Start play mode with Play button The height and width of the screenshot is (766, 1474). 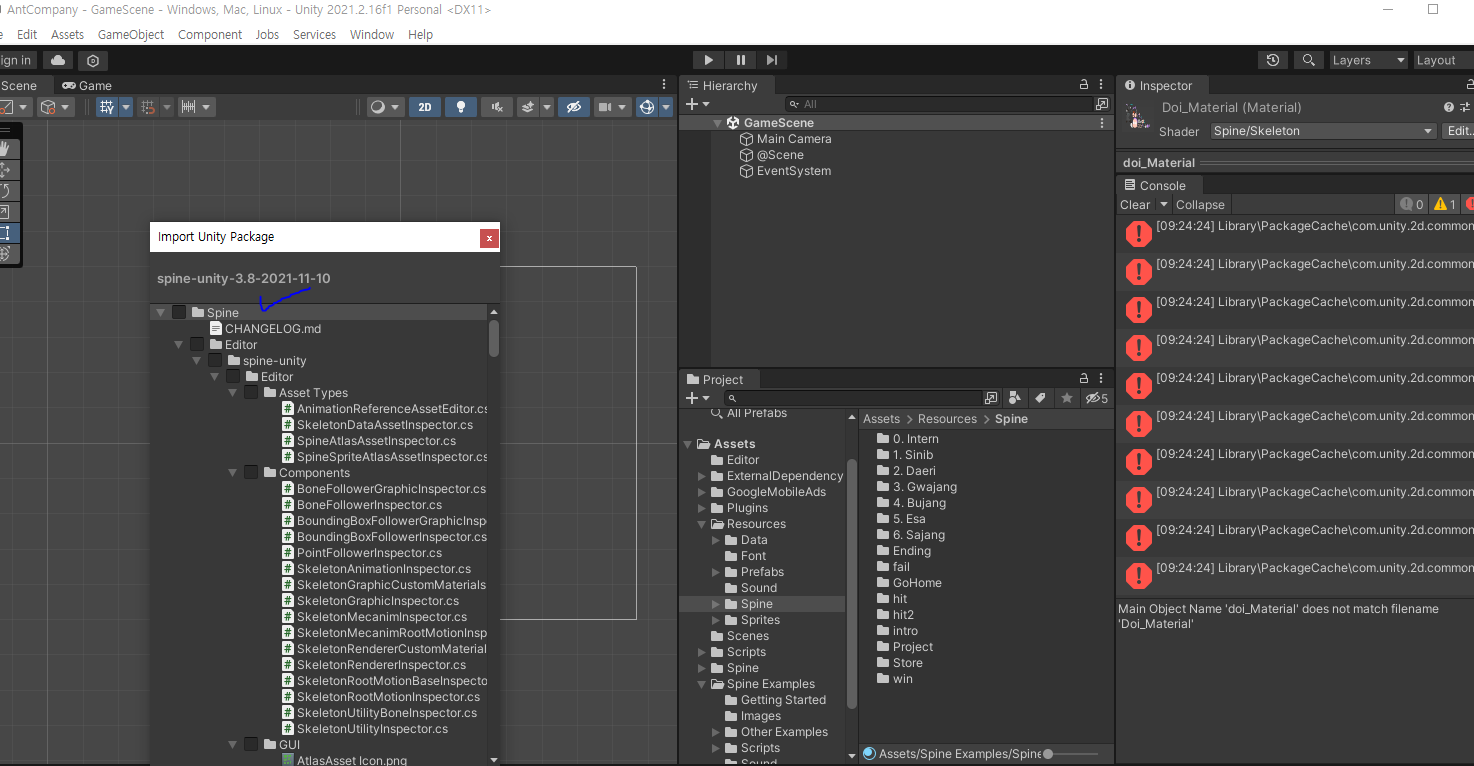[708, 60]
